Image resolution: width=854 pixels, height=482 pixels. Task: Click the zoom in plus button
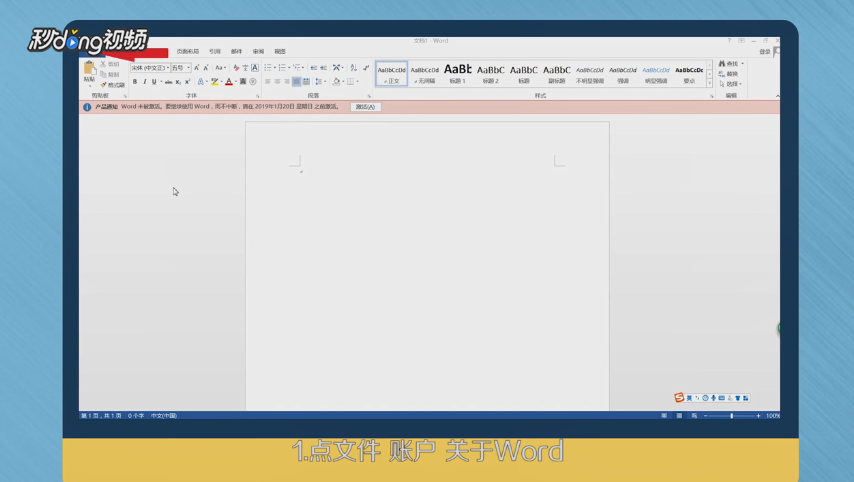pyautogui.click(x=758, y=416)
